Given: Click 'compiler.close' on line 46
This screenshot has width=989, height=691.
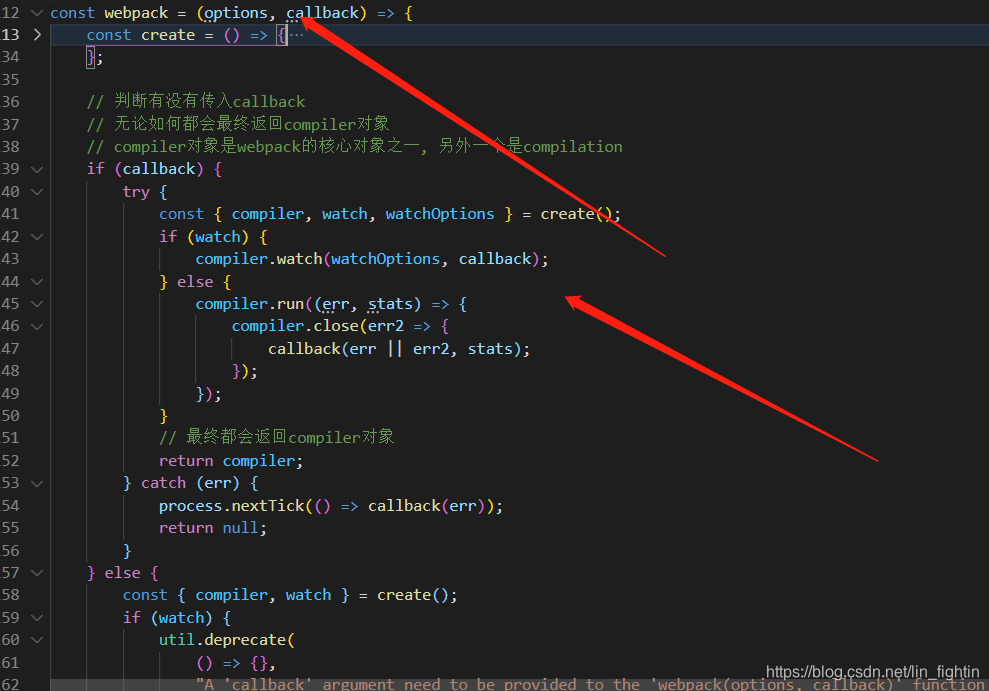Looking at the screenshot, I should [x=295, y=326].
